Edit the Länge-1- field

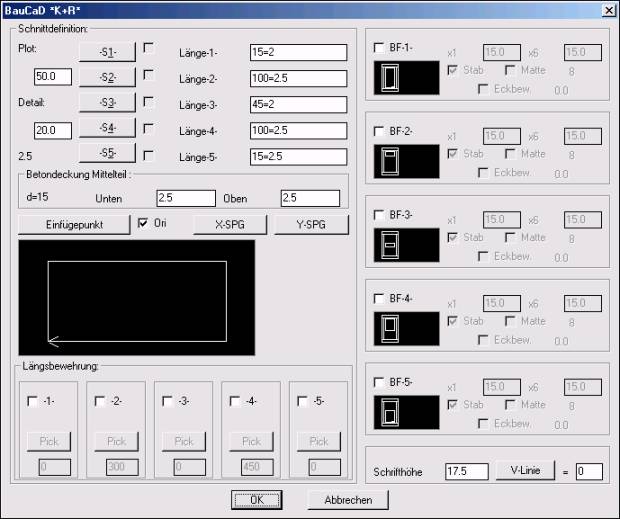[x=299, y=52]
